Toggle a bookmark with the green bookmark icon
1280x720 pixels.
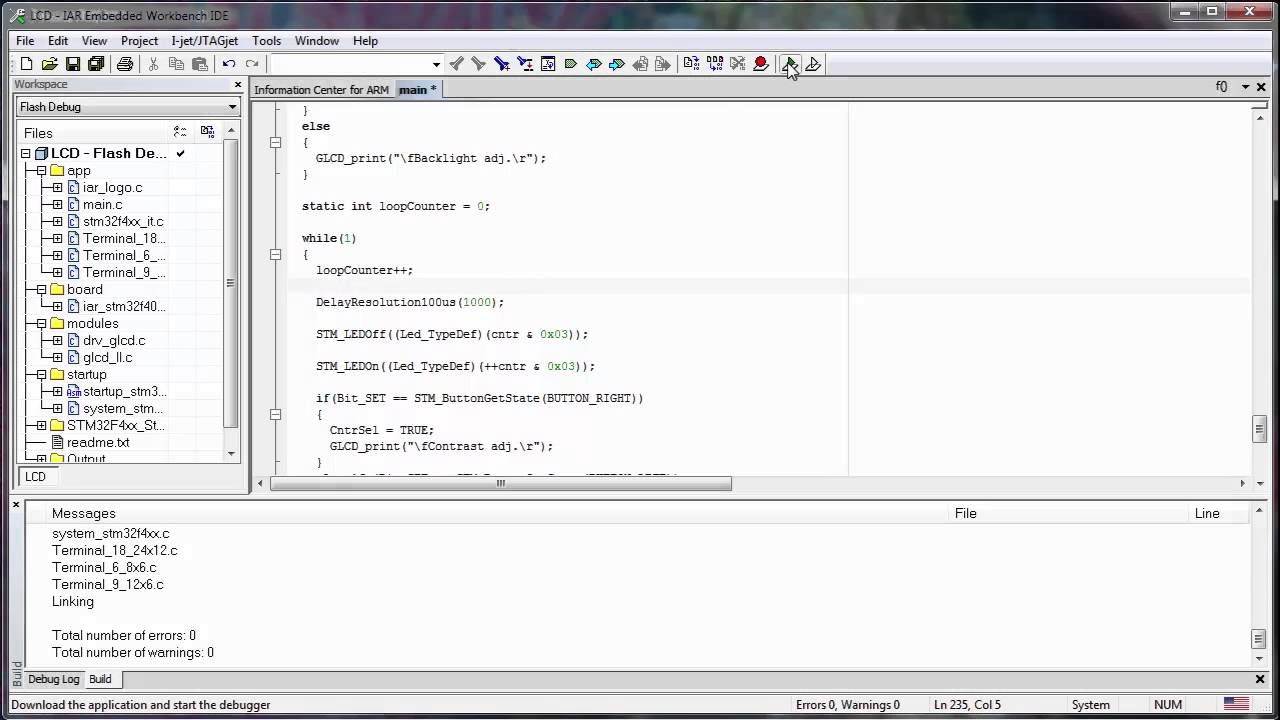click(571, 64)
